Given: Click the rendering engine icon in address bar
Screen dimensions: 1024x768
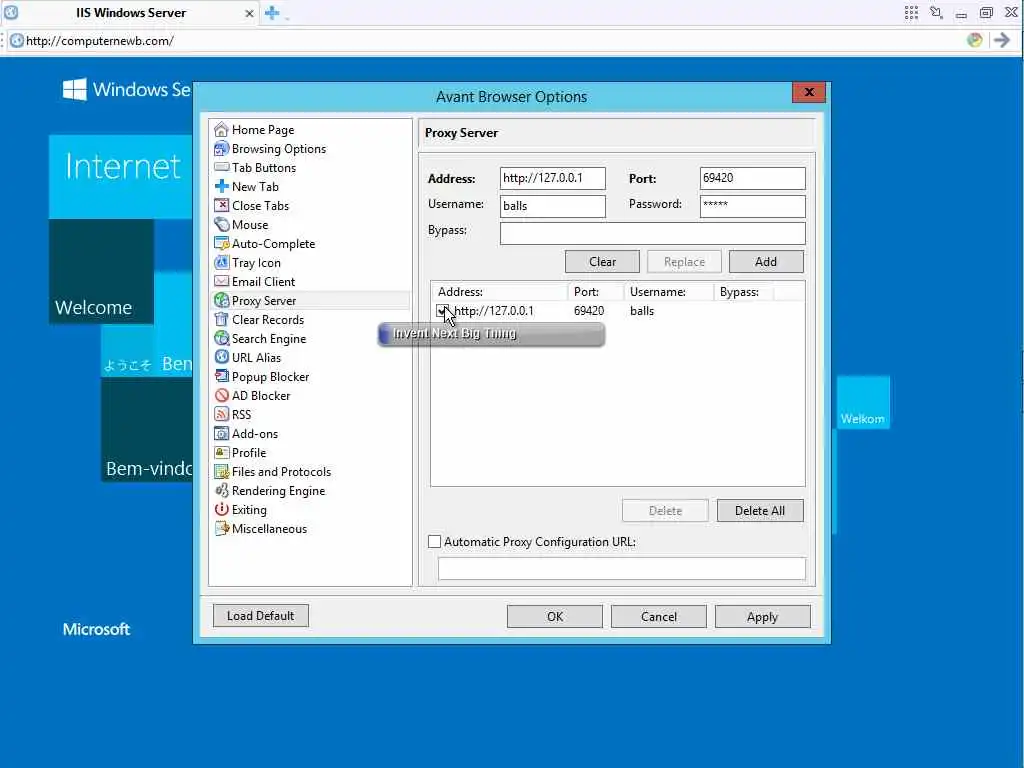Looking at the screenshot, I should 974,40.
